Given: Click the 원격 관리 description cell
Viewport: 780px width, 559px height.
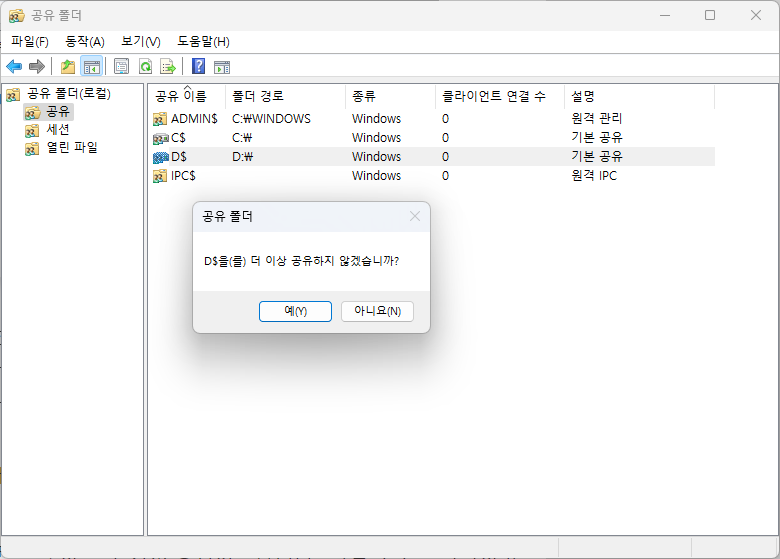Looking at the screenshot, I should (596, 118).
